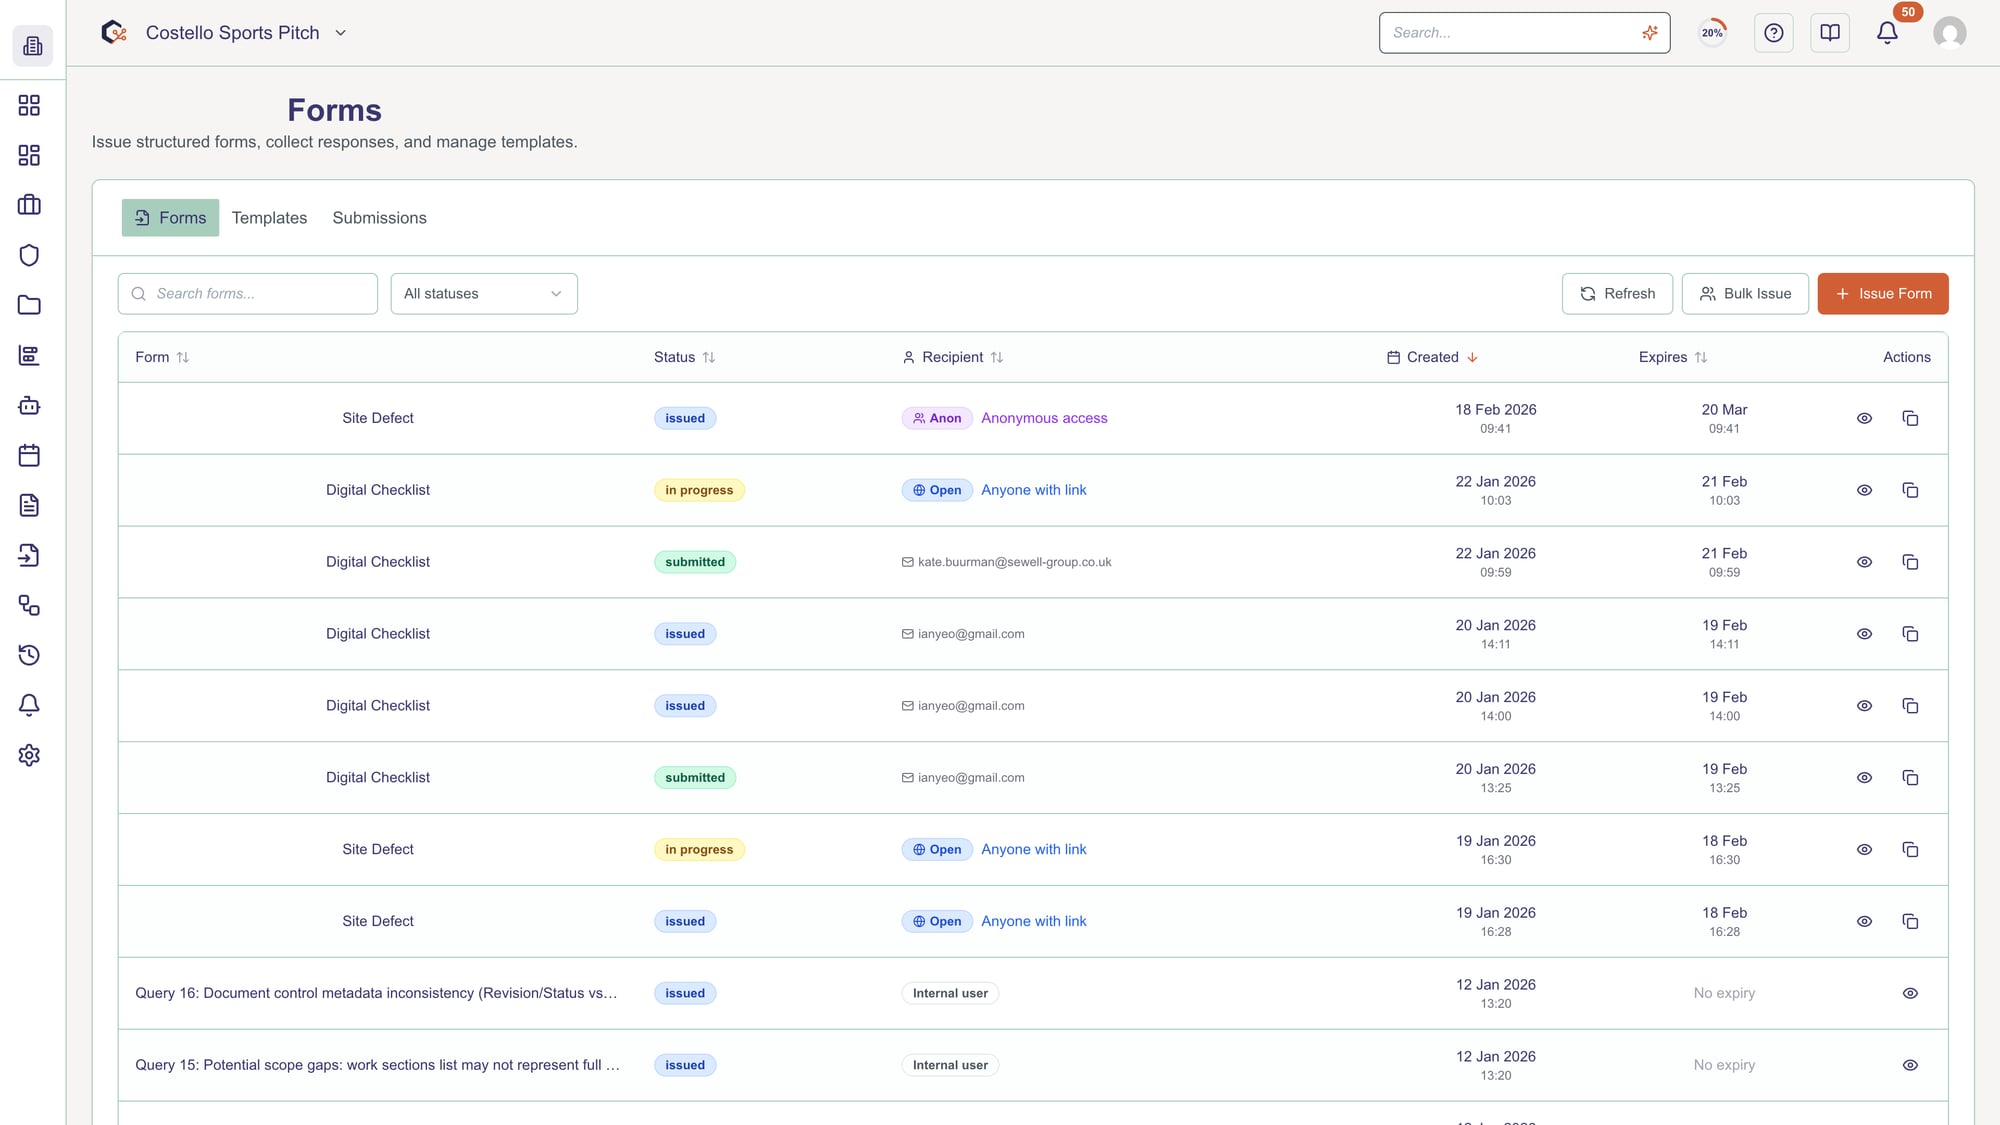Open notifications via the bell icon

pos(1886,32)
